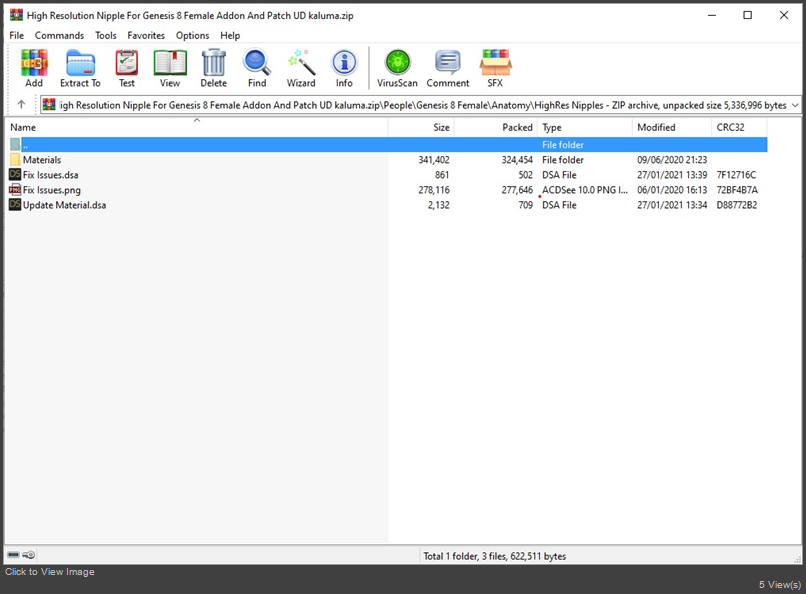Click the modified date 27/01/2021 13:34
The width and height of the screenshot is (806, 594).
(672, 205)
